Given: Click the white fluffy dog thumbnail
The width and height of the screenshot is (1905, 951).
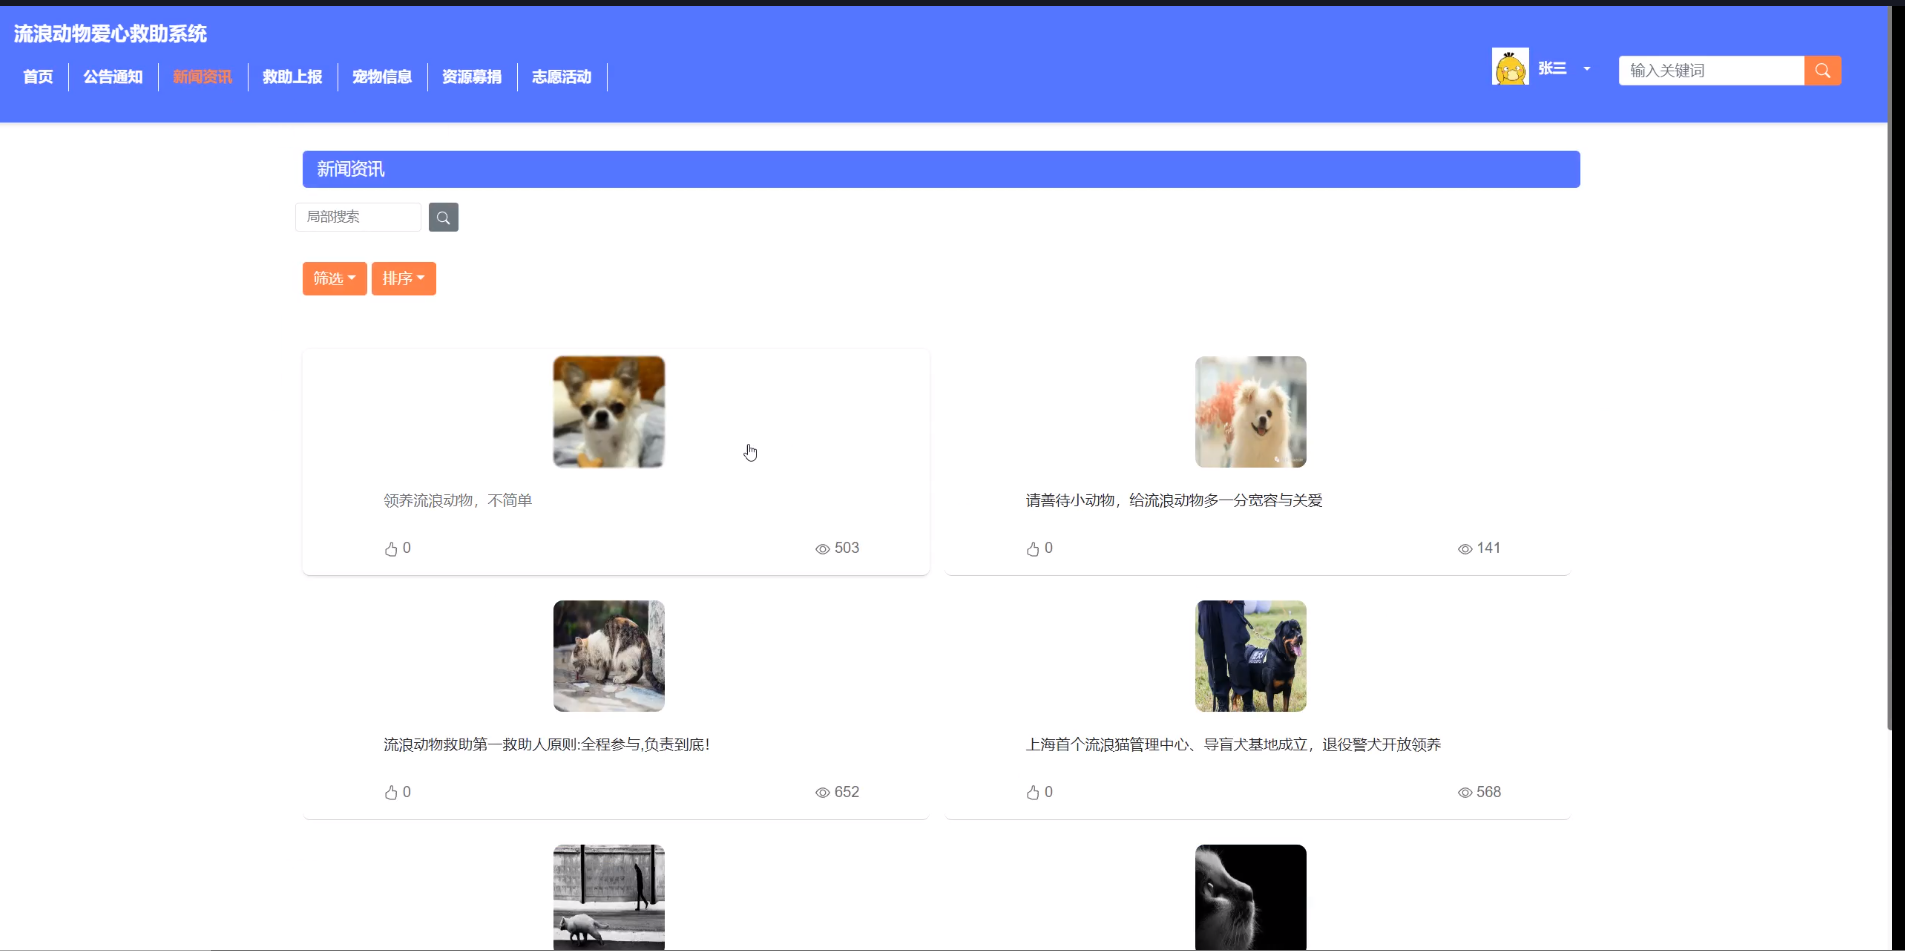Looking at the screenshot, I should [1251, 412].
